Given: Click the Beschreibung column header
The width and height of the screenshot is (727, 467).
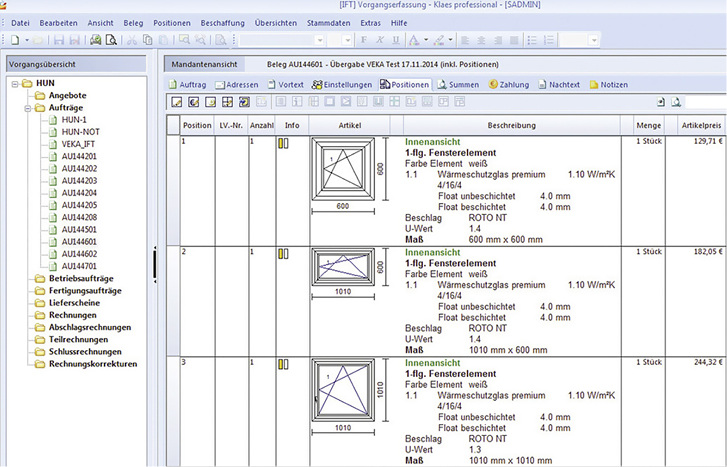Looking at the screenshot, I should point(512,126).
